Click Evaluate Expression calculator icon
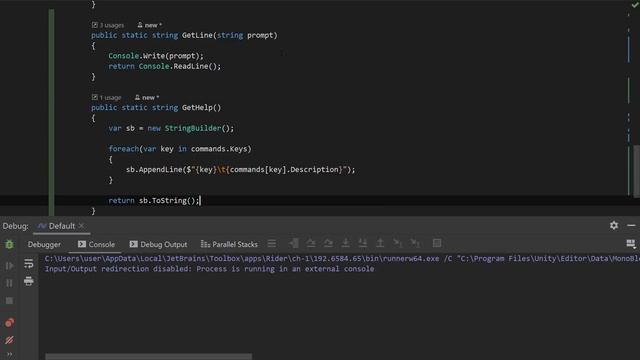This screenshot has width=640, height=360. (x=437, y=244)
